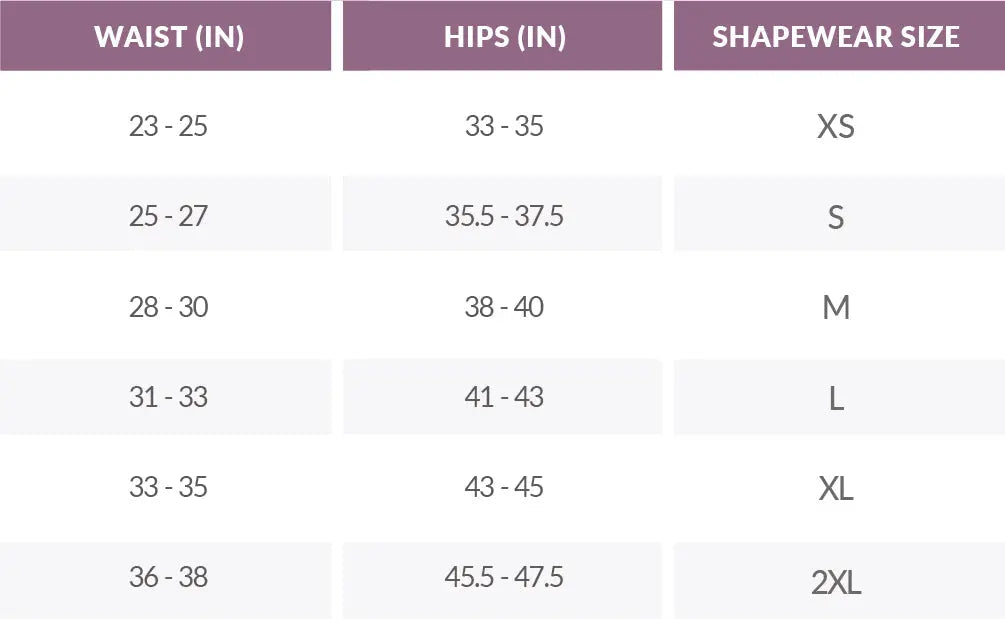Screen dimensions: 1005x619
Task: Pick the 2XL shapewear size cell
Action: pos(836,580)
